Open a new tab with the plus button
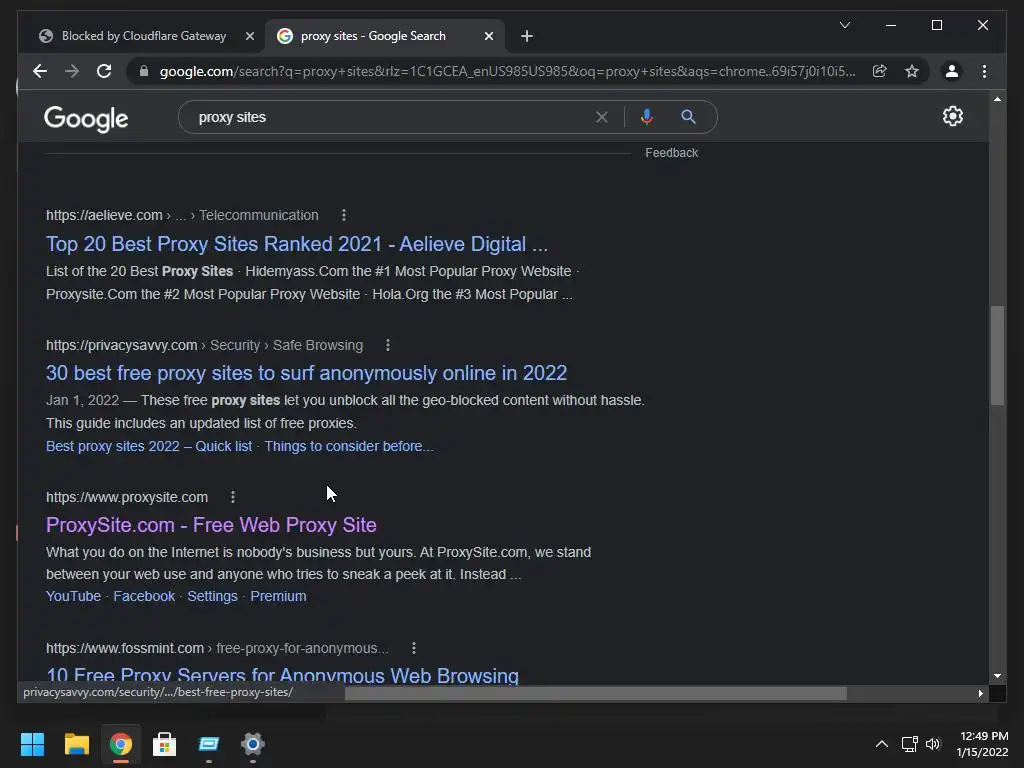Viewport: 1024px width, 768px height. [x=527, y=36]
